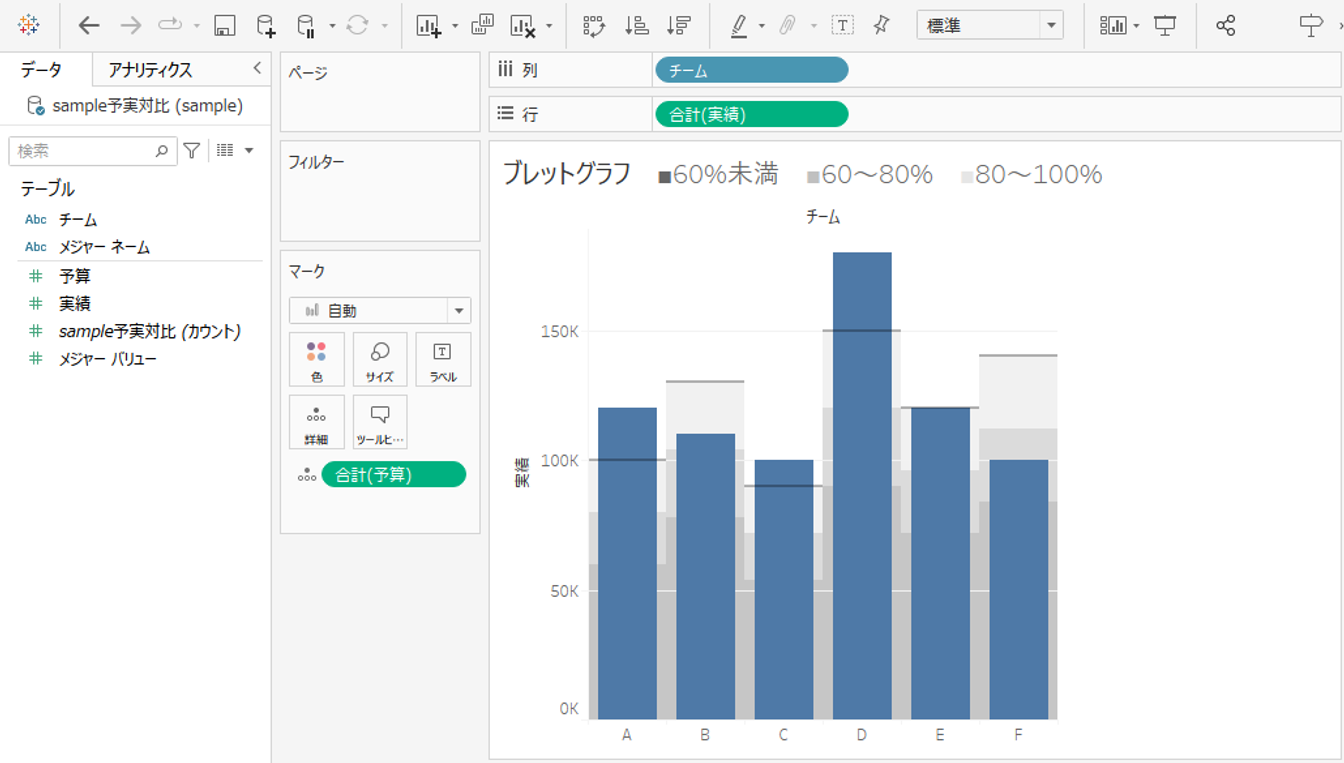1344x763 pixels.
Task: Expand the clear sheet dropdown arrow
Action: pos(549,26)
